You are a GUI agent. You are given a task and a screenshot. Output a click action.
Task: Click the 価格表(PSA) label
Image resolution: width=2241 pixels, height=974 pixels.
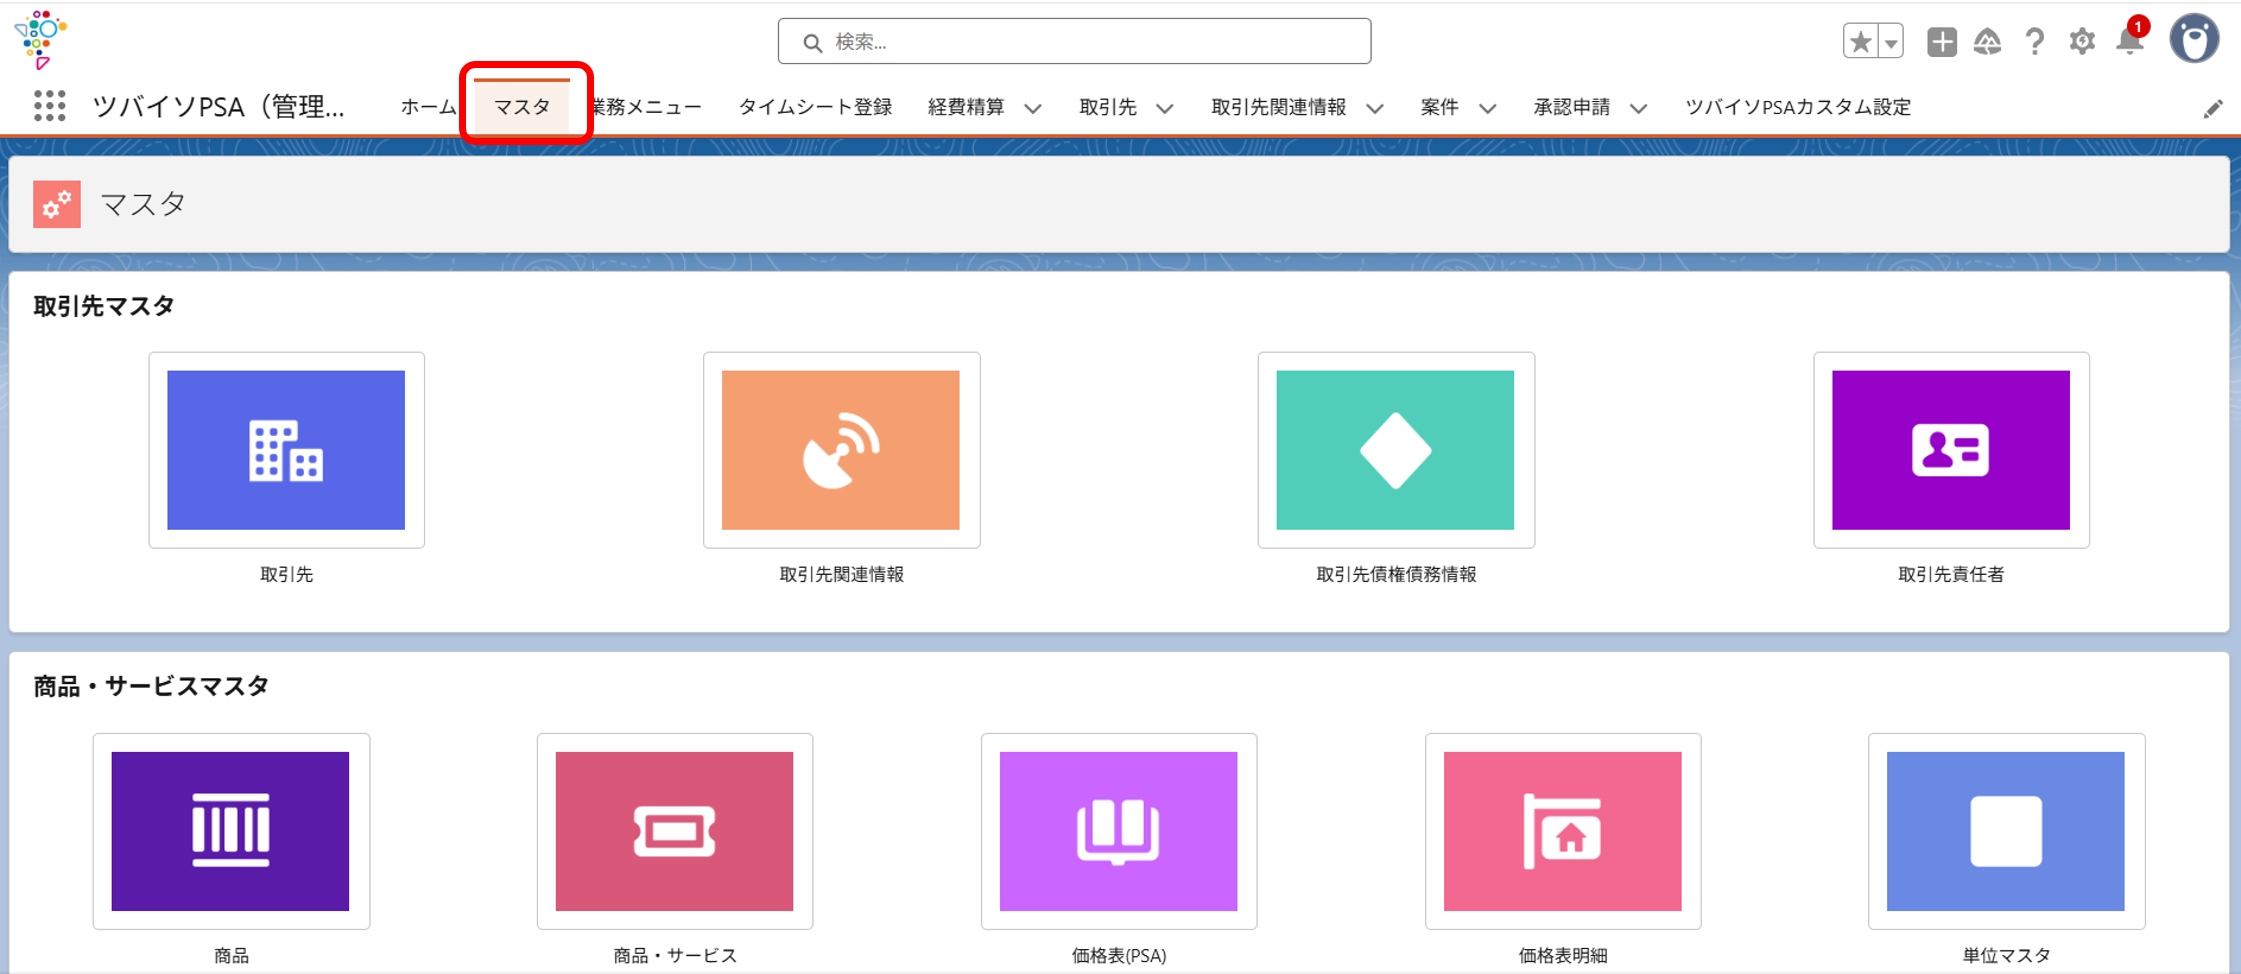coord(1119,955)
